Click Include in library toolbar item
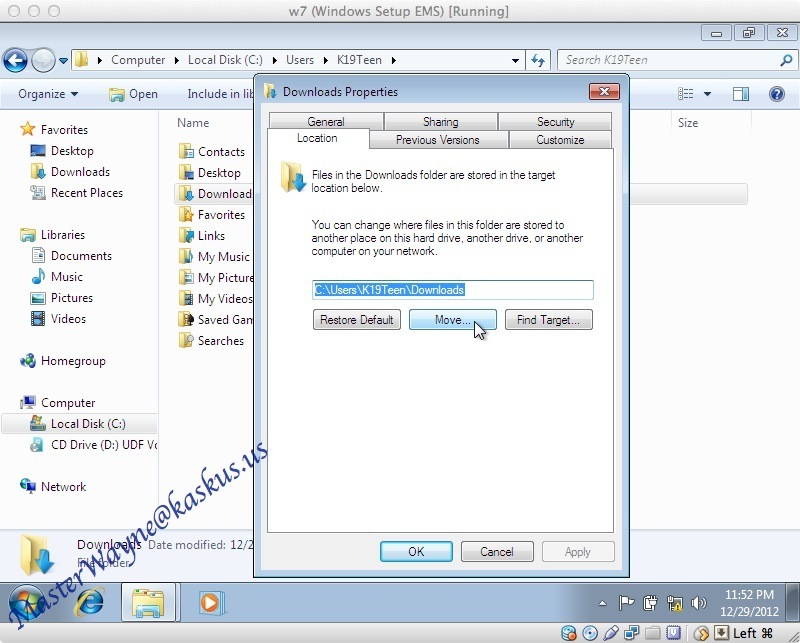 (220, 94)
